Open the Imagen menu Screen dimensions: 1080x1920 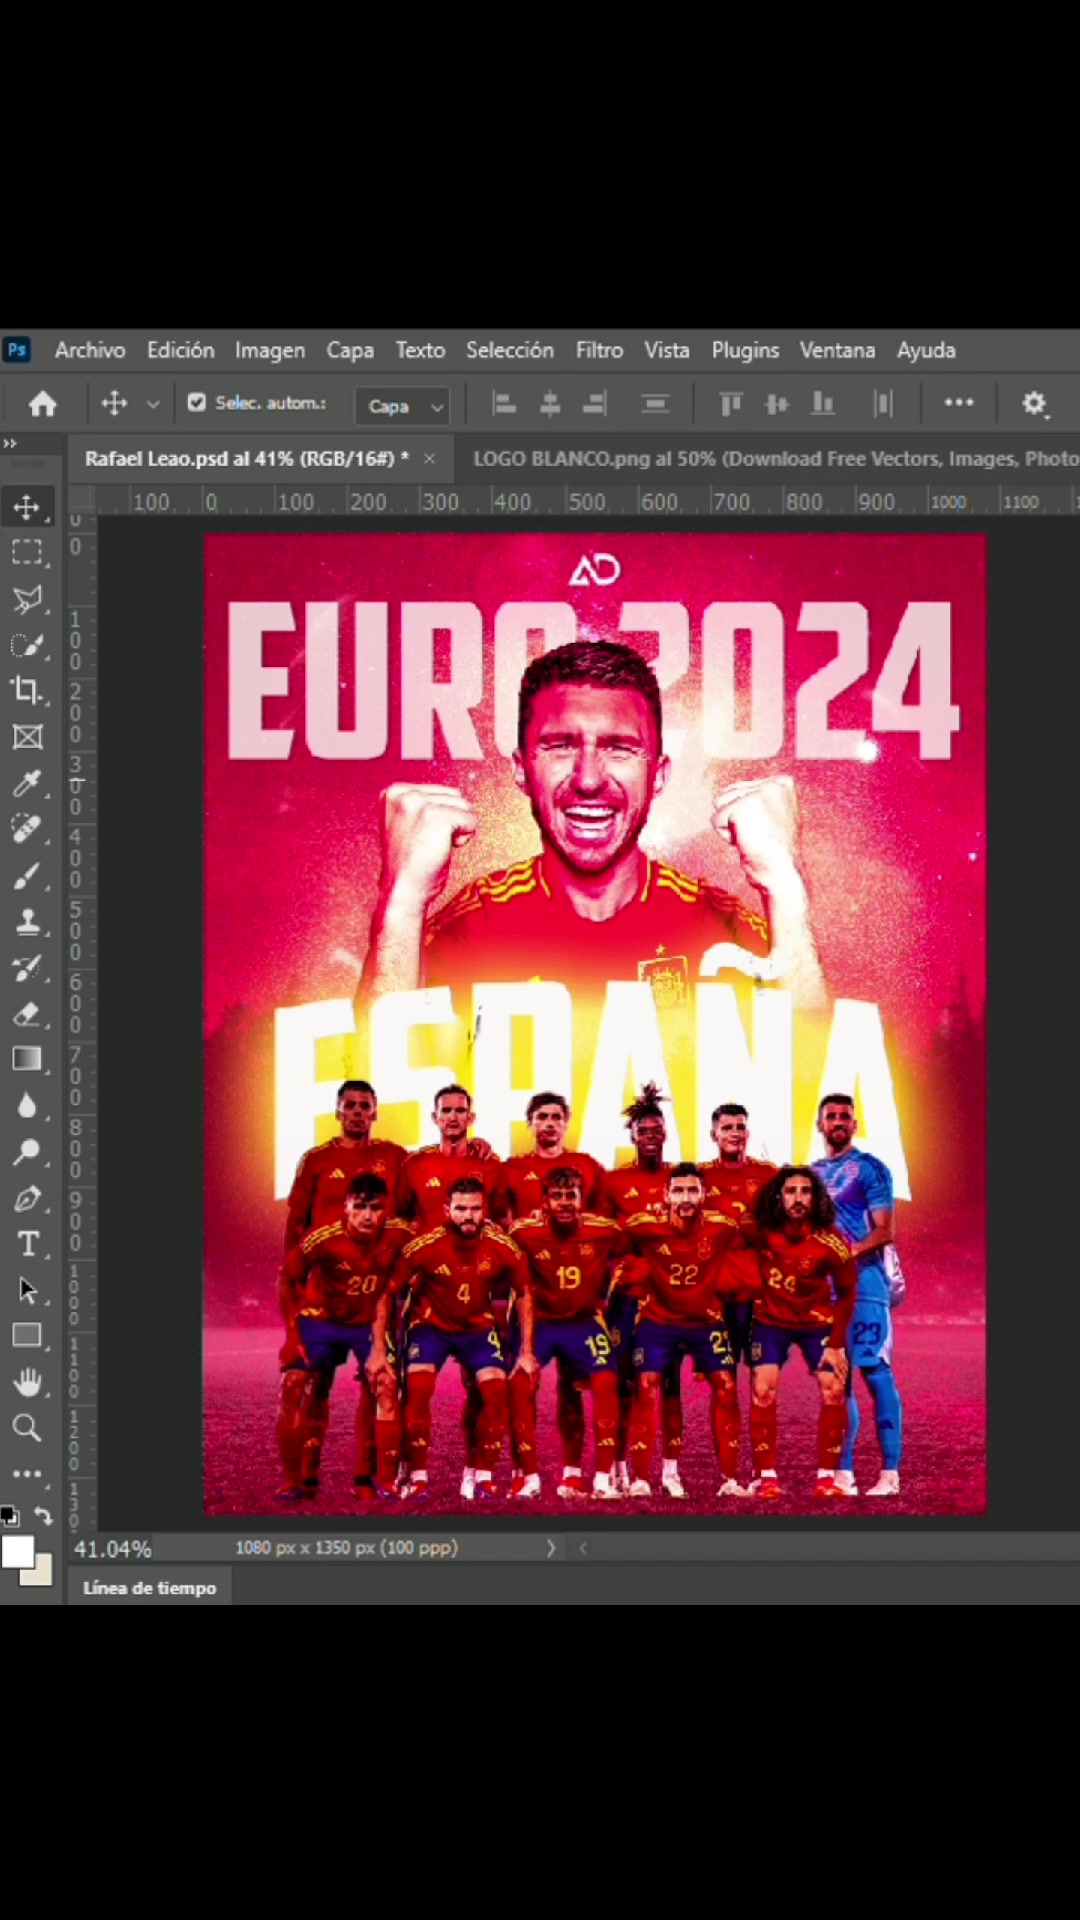tap(270, 350)
